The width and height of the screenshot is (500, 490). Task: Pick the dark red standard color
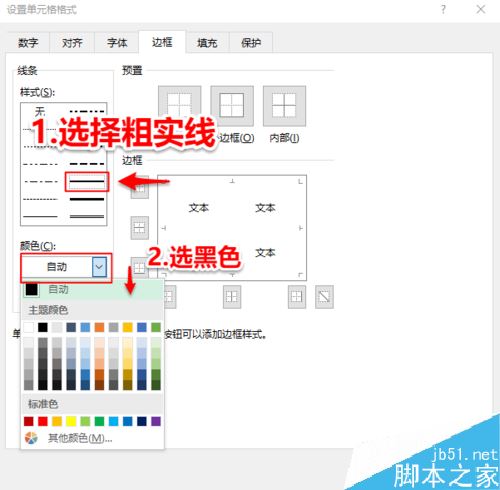(x=29, y=421)
